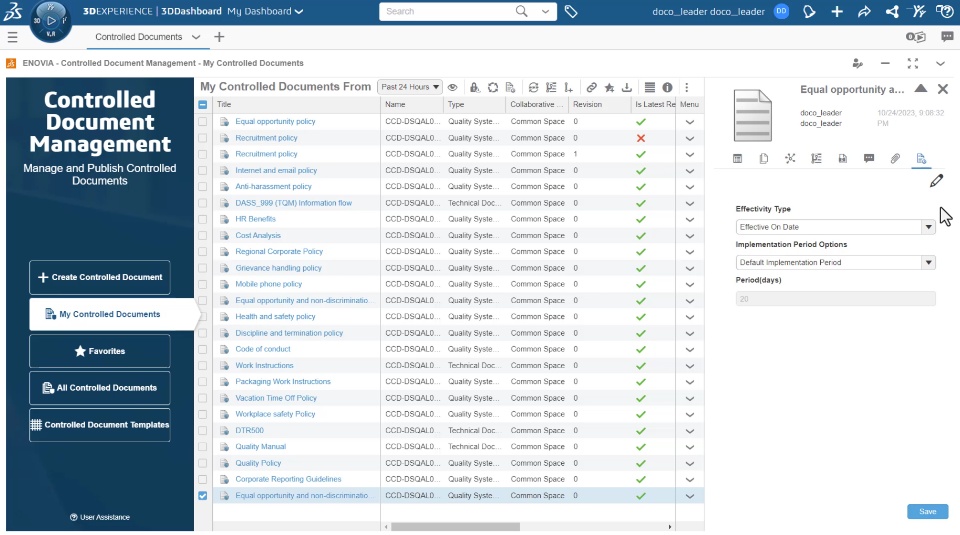
Task: Click the widget user-sharing icon
Action: click(857, 64)
